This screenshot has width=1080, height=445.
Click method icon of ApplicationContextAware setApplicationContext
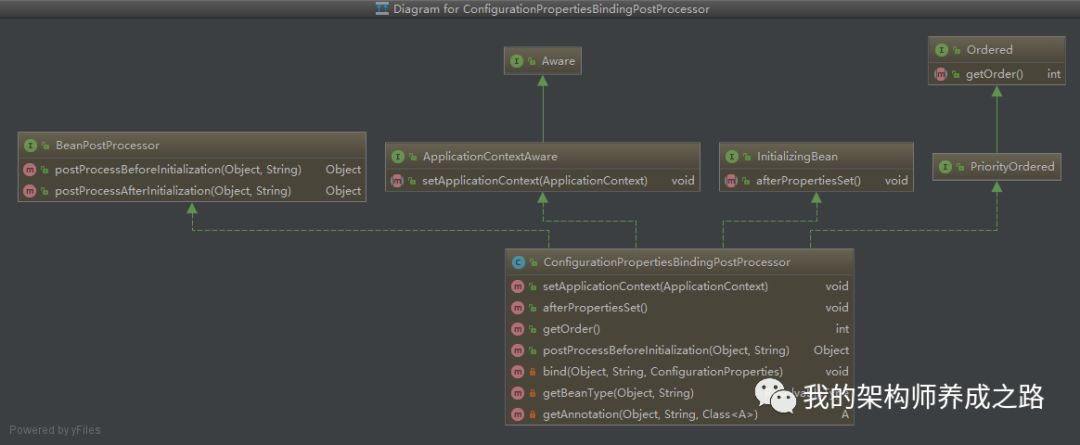tap(397, 180)
